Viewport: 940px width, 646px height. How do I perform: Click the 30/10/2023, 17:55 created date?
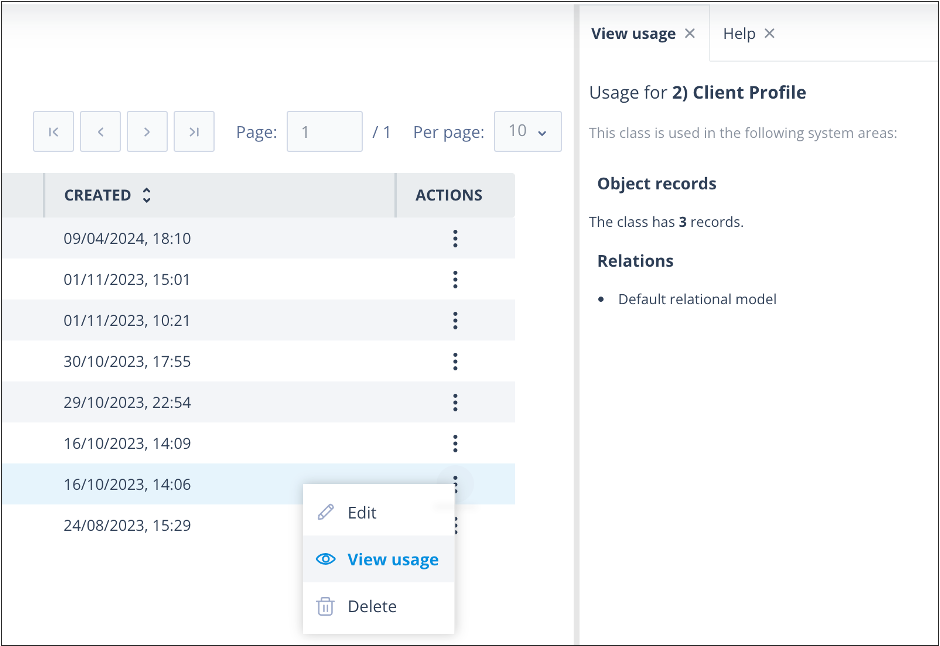[x=127, y=361]
